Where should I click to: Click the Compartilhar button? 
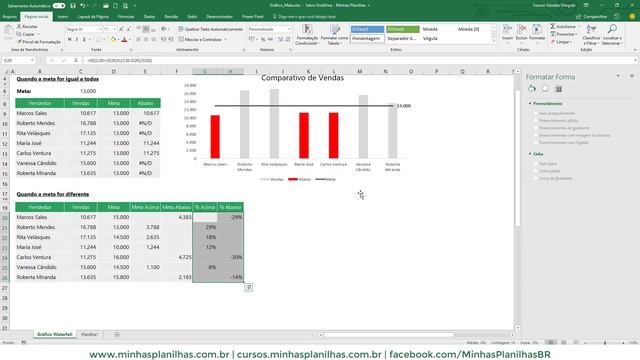pyautogui.click(x=591, y=16)
